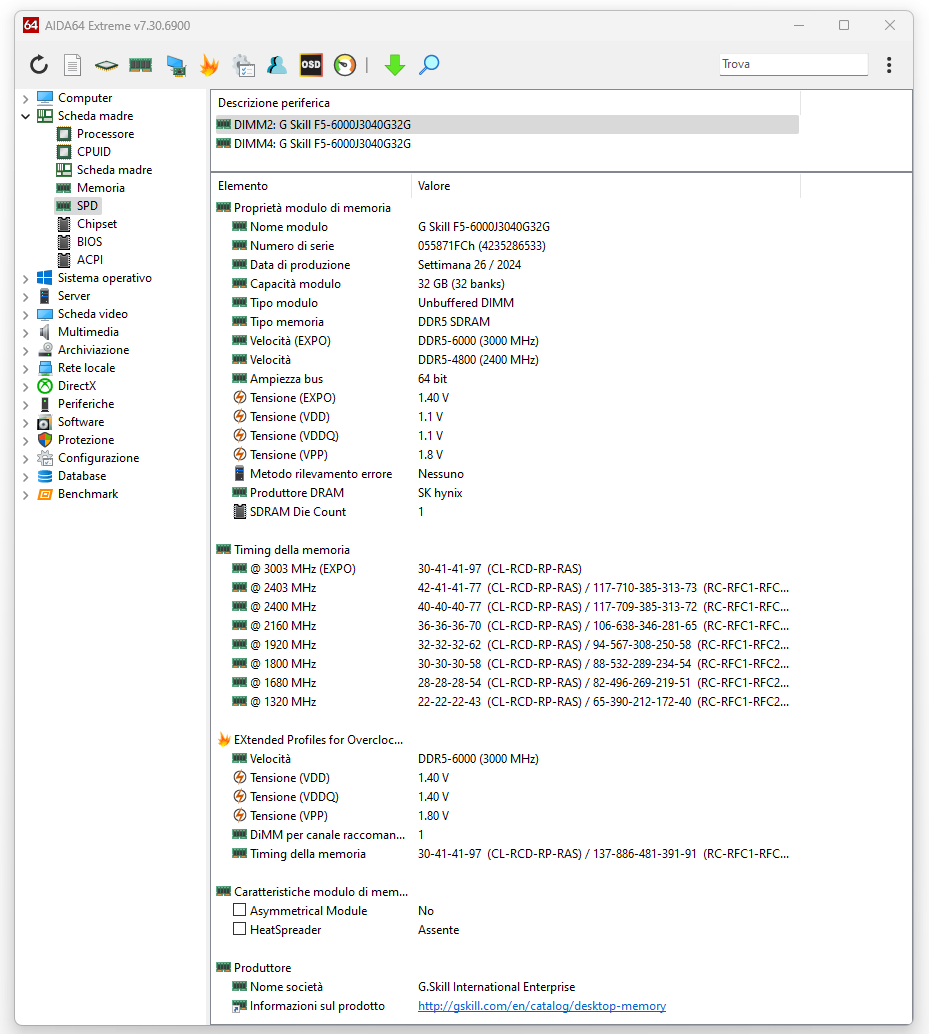929x1034 pixels.
Task: Collapse the Scheda madre tree node
Action: coord(26,116)
